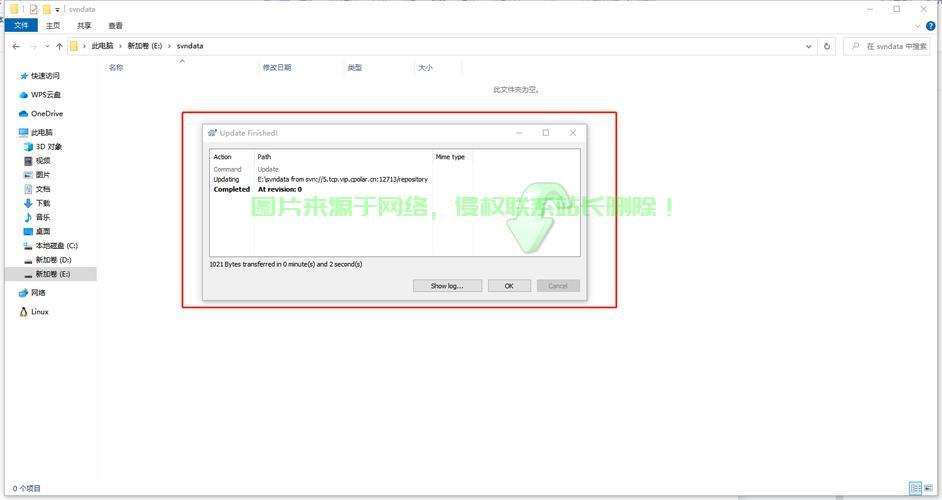Open the 下载 folder in sidebar

click(43, 203)
